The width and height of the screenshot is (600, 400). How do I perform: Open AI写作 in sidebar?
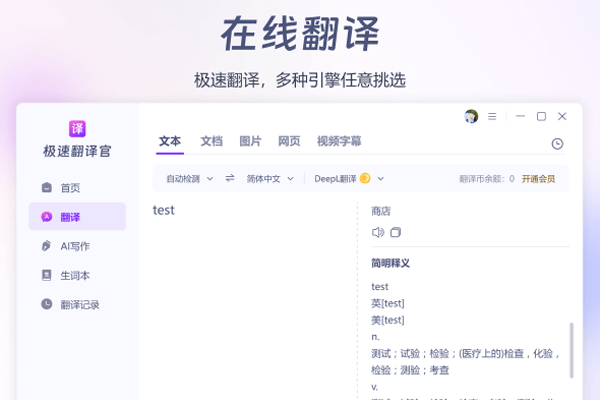pos(77,246)
